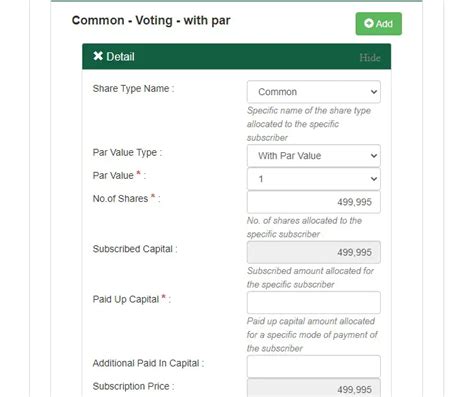The width and height of the screenshot is (474, 397).
Task: Click chevron arrow of Common dropdown
Action: pyautogui.click(x=374, y=92)
